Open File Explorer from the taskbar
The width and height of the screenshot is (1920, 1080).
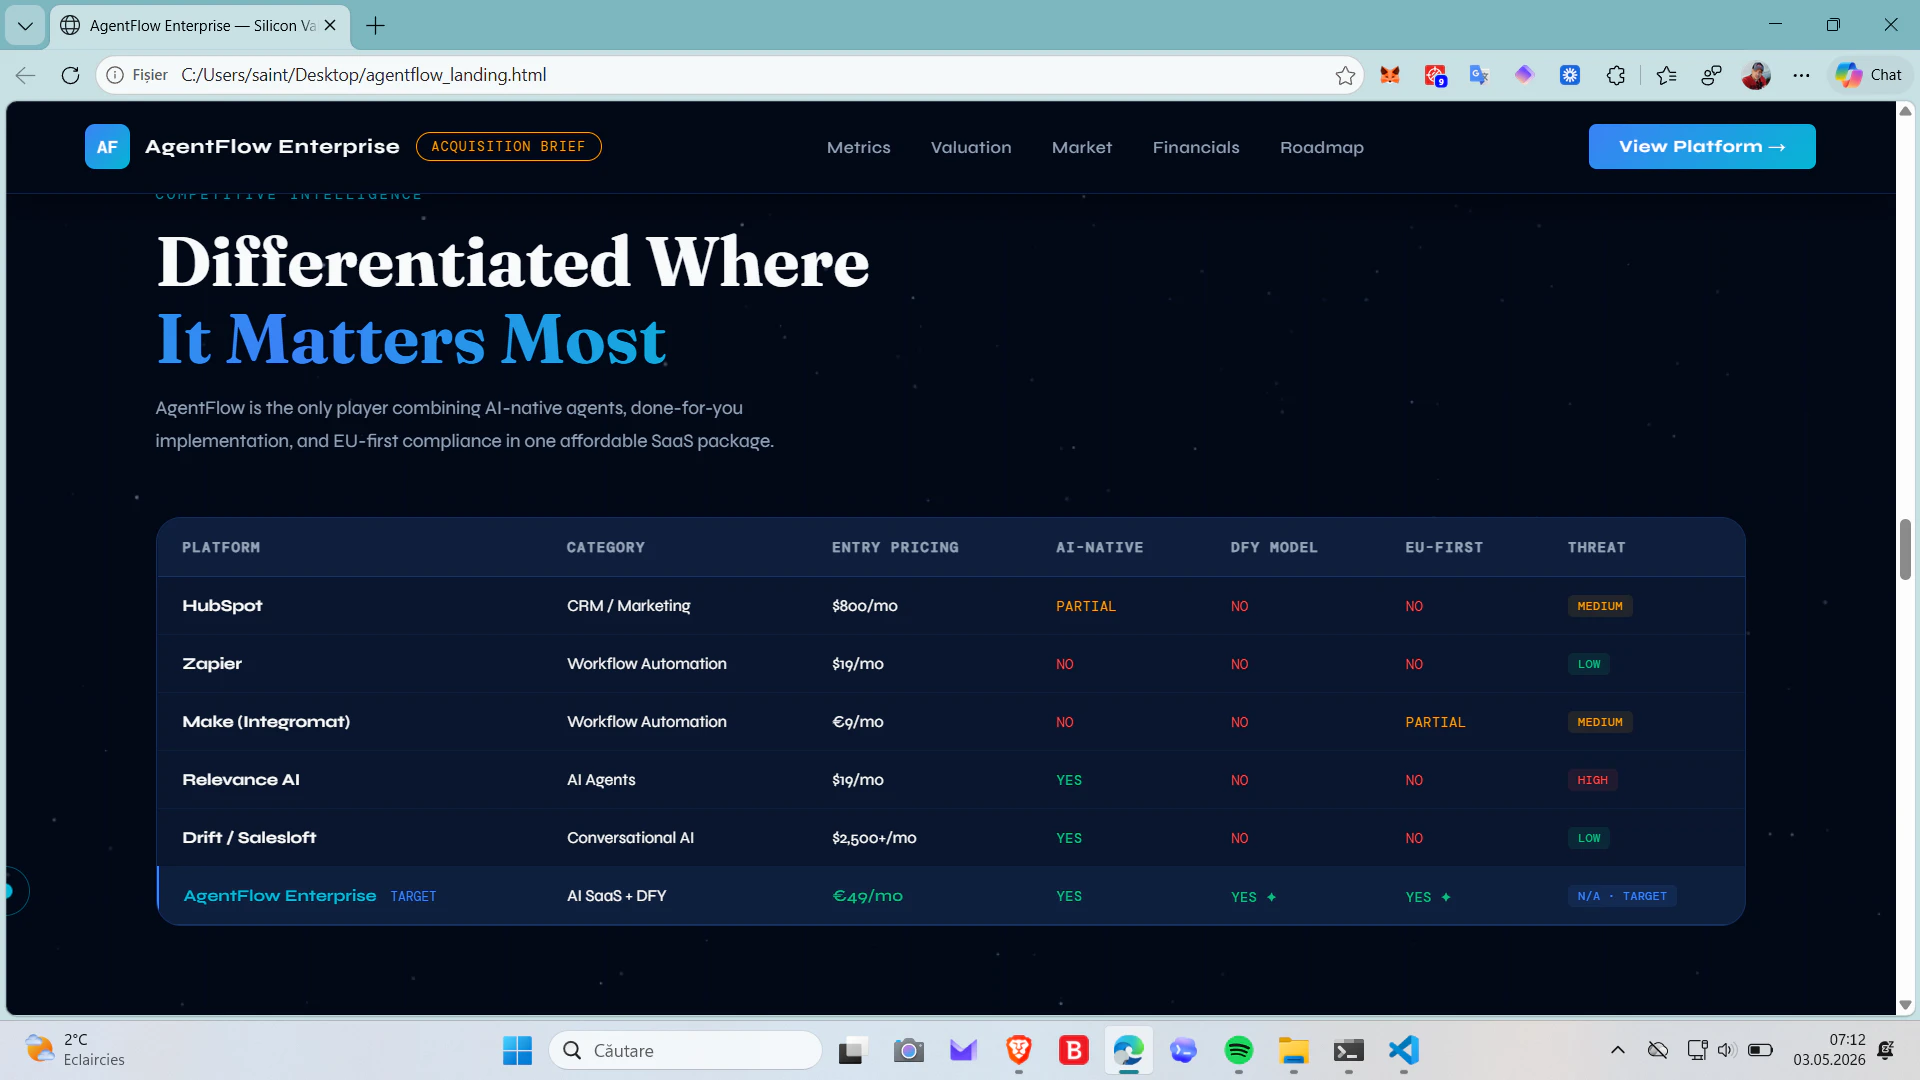tap(1293, 1050)
